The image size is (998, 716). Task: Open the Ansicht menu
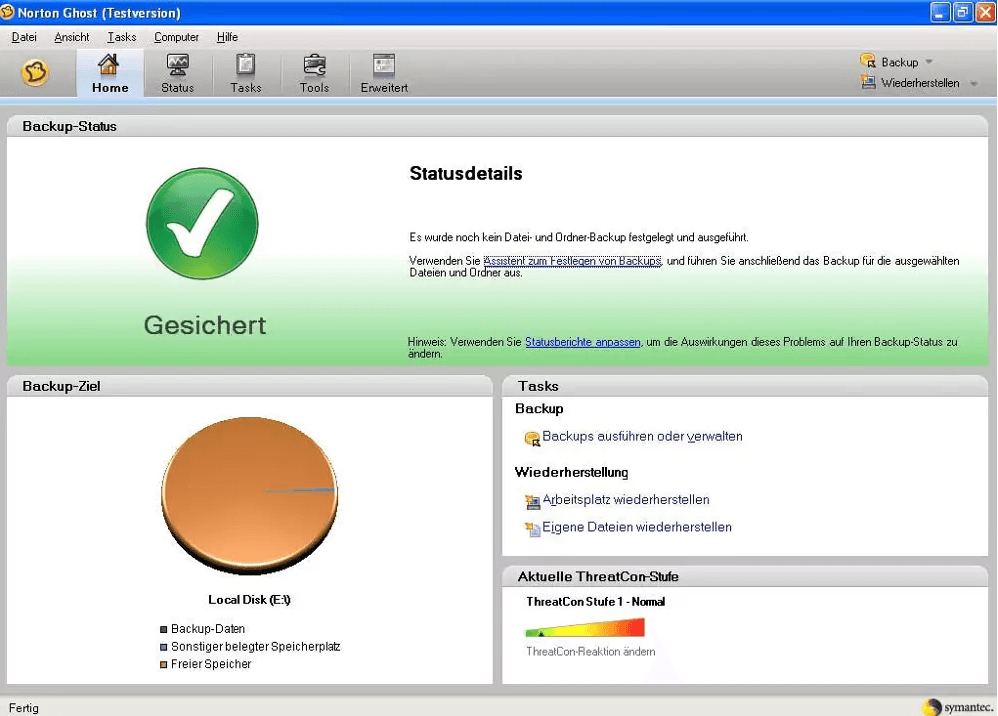[x=71, y=37]
